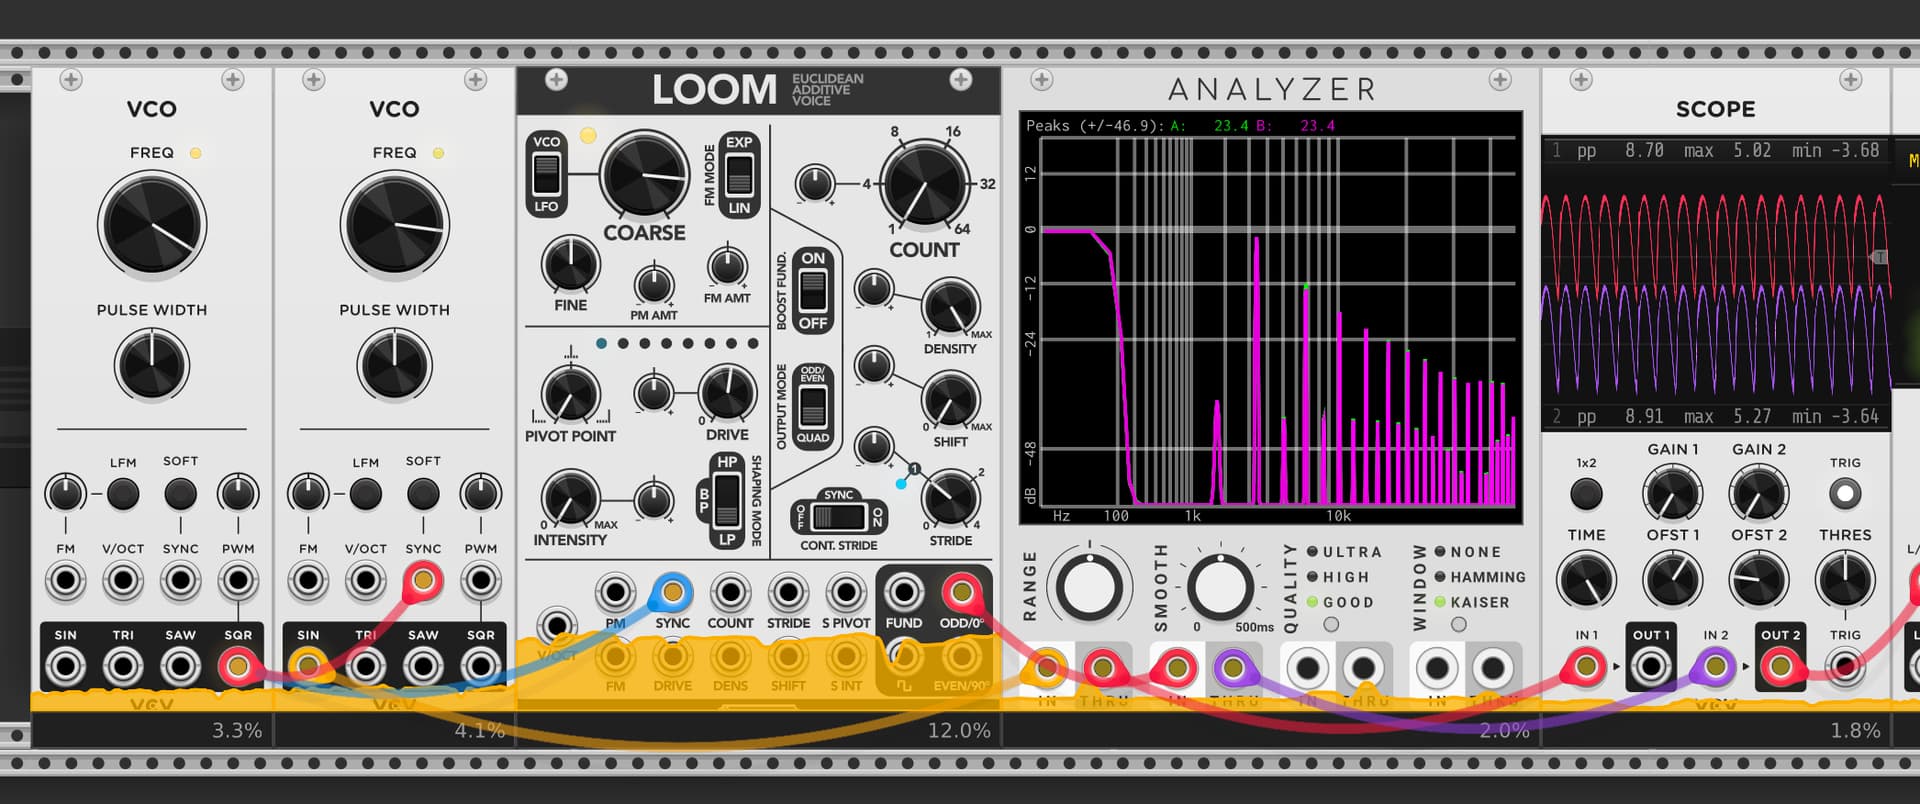1920x804 pixels.
Task: Click Analyzer's RANGE knob
Action: [1089, 586]
